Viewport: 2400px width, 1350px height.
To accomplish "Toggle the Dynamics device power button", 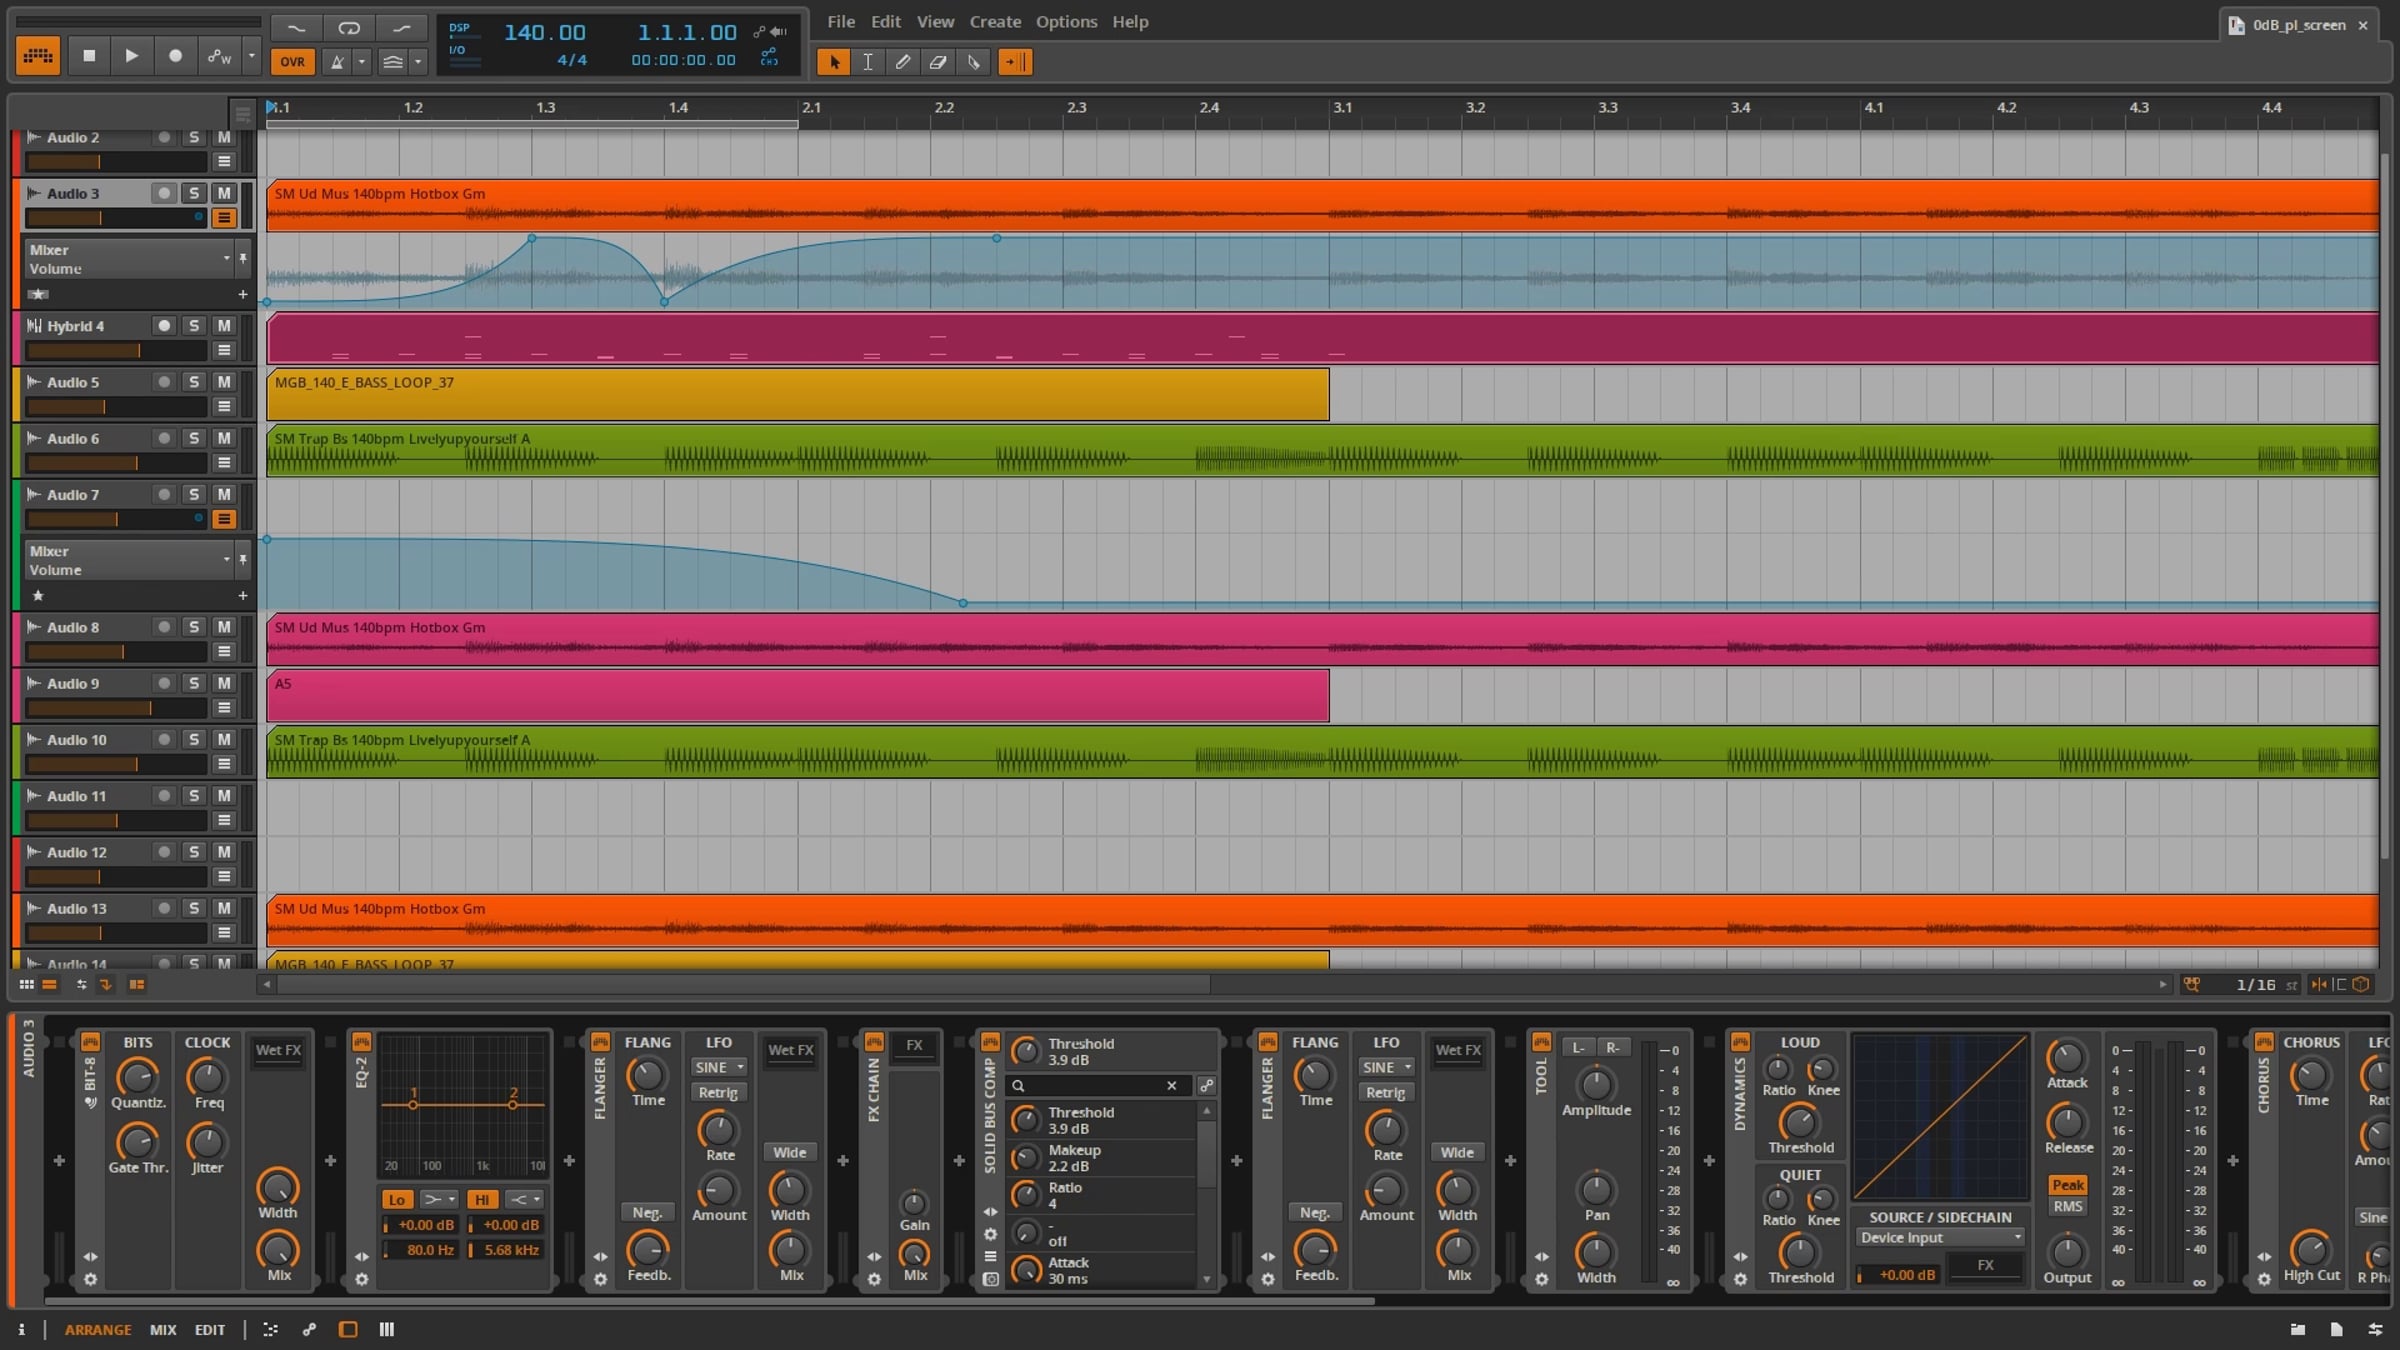I will coord(1740,1042).
